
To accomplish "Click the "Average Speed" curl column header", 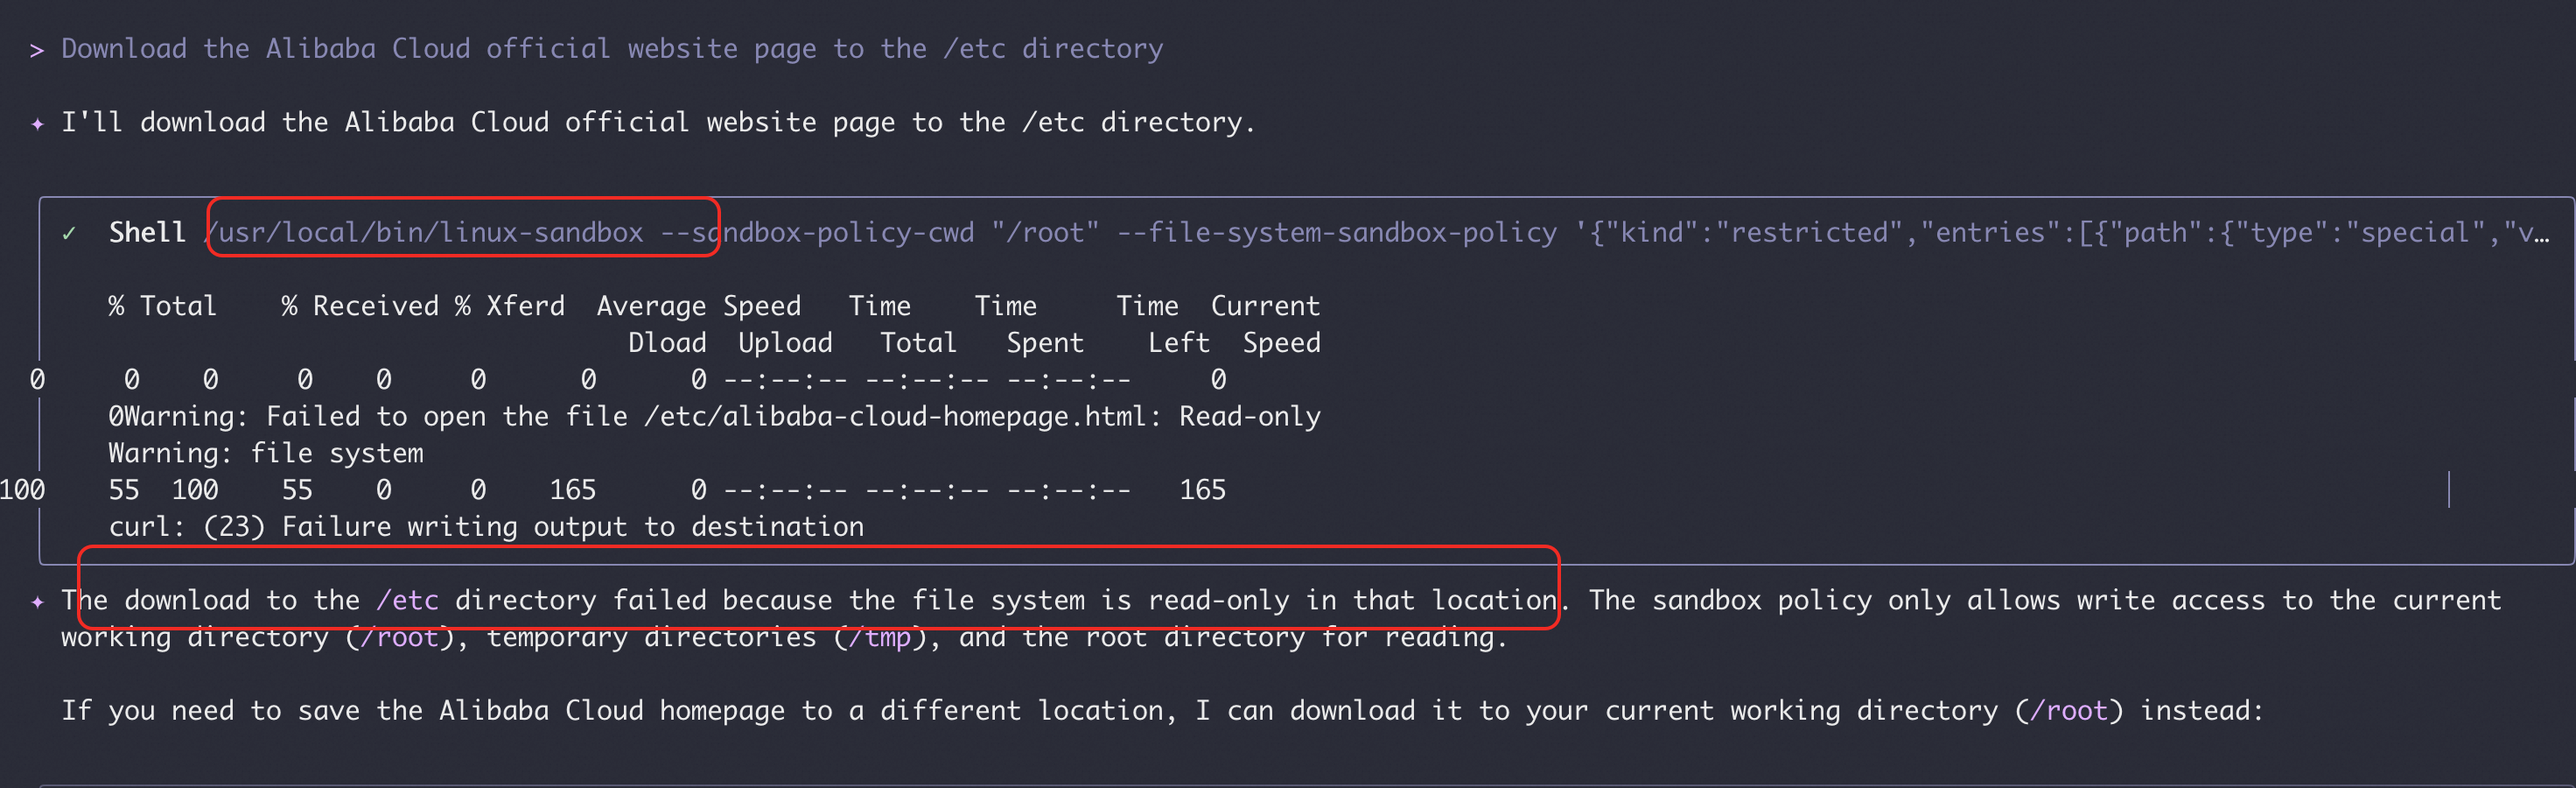I will (699, 306).
